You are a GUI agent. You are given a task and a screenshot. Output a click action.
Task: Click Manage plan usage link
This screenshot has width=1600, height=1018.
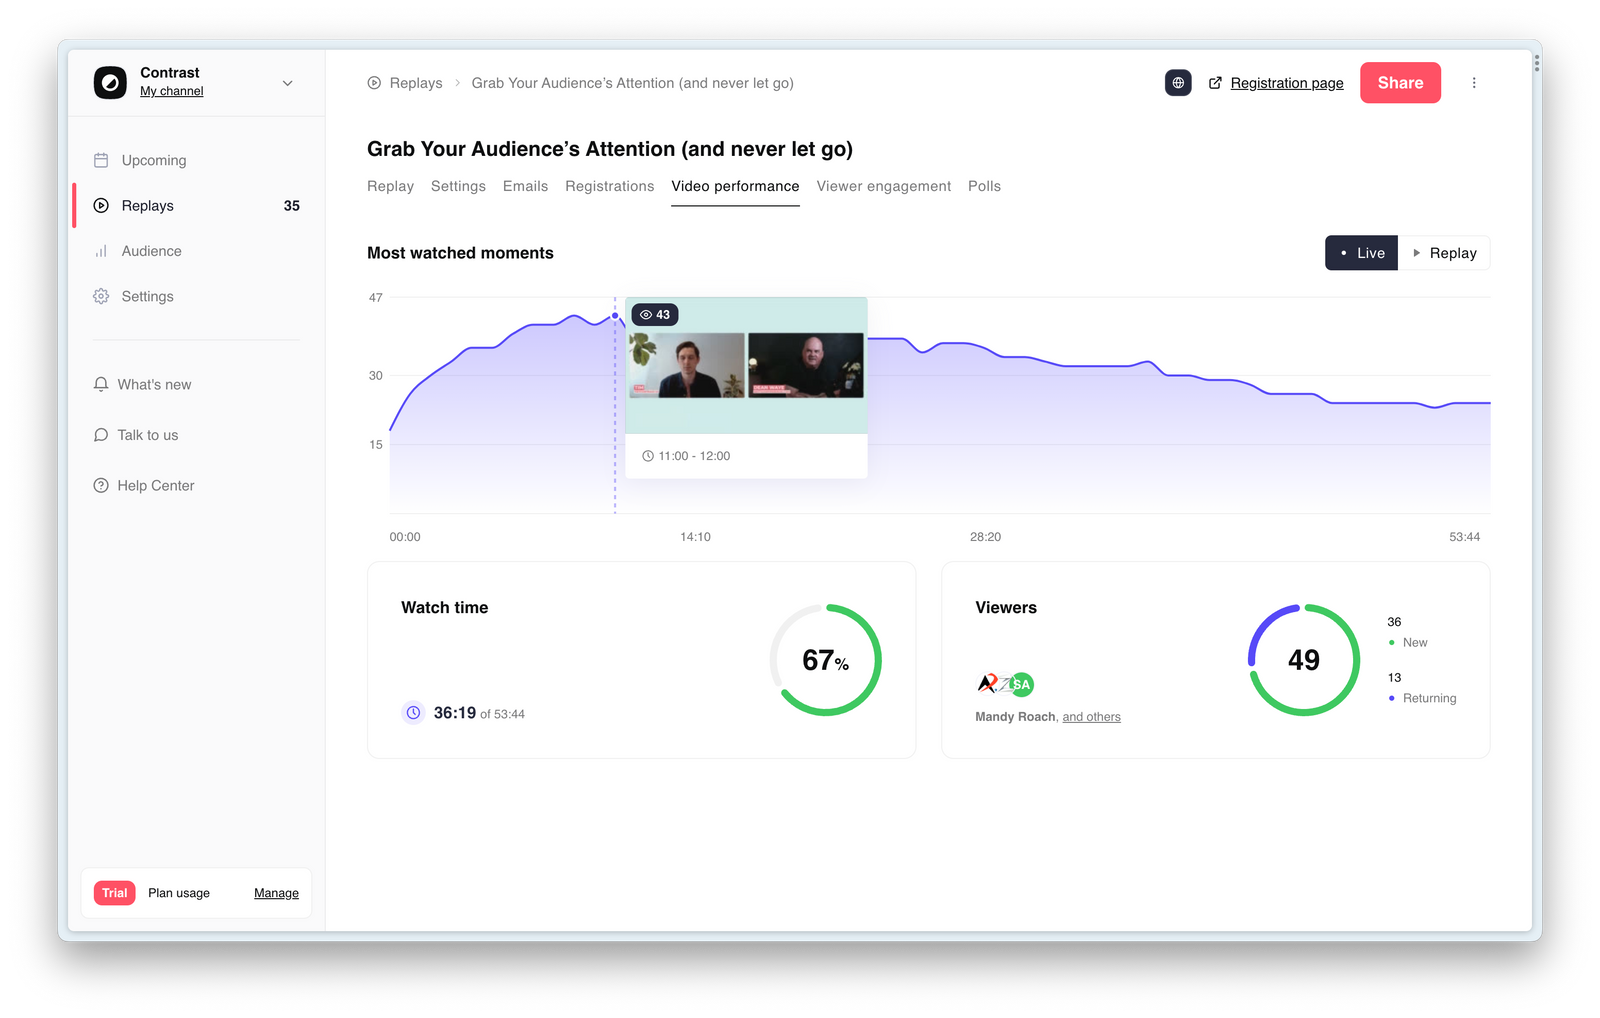pos(276,893)
